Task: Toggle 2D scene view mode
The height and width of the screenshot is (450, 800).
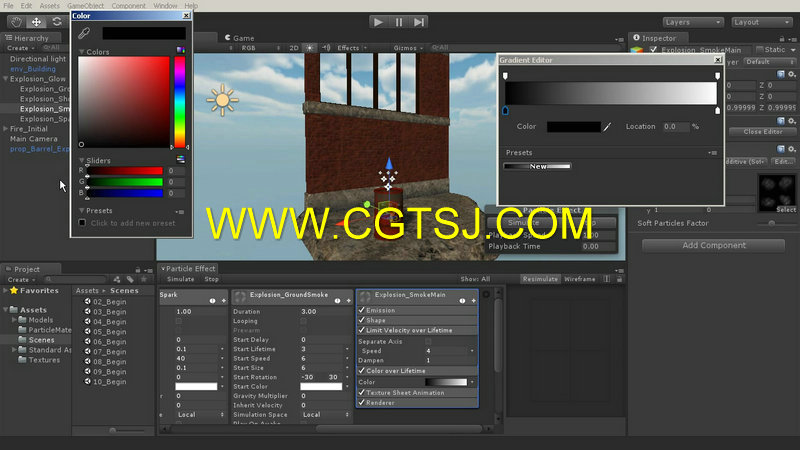Action: point(294,47)
